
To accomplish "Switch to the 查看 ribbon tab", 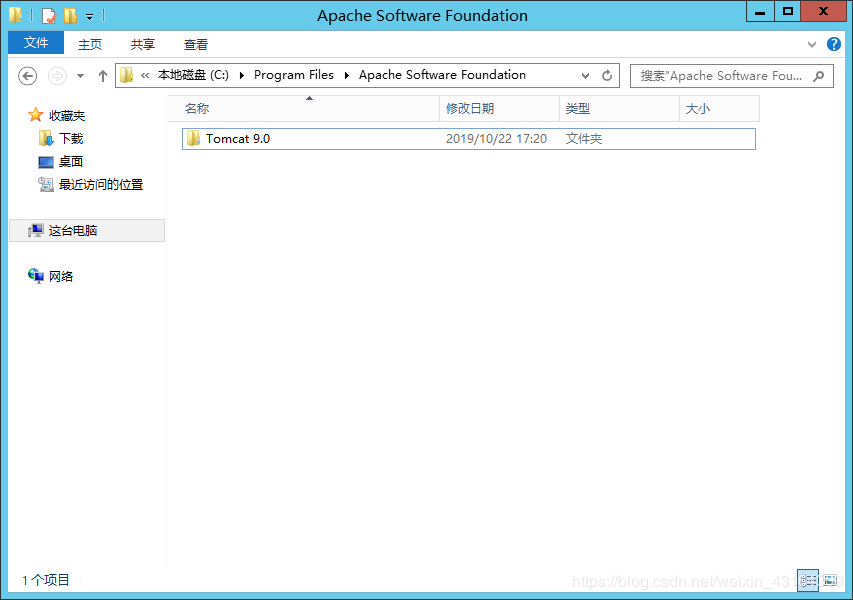I will [196, 44].
